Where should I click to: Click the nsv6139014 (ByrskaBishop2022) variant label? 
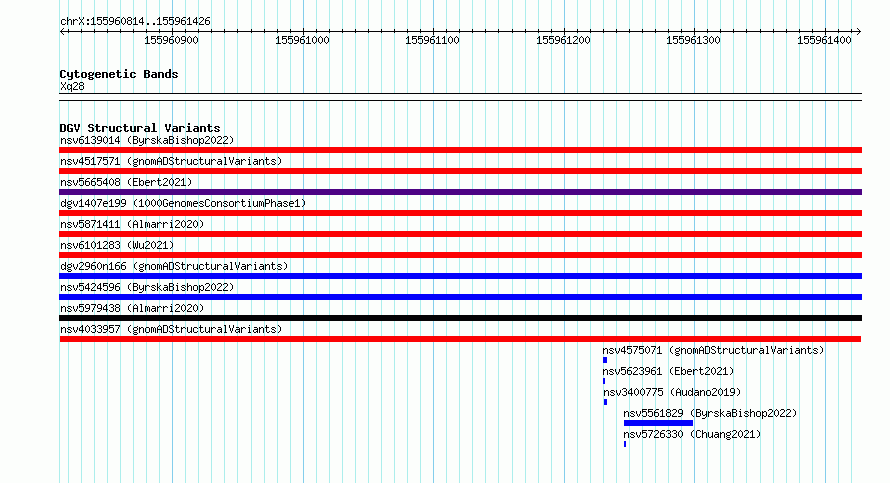[147, 140]
